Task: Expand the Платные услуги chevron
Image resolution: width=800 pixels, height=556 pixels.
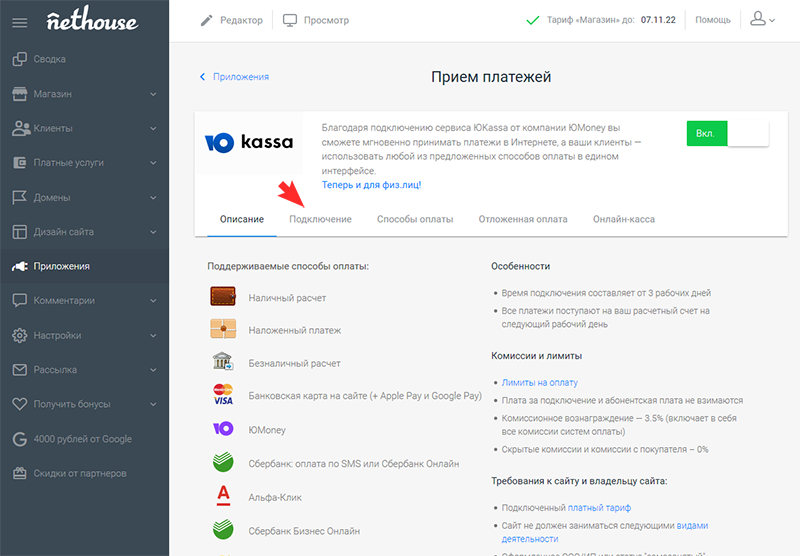Action: [x=153, y=163]
